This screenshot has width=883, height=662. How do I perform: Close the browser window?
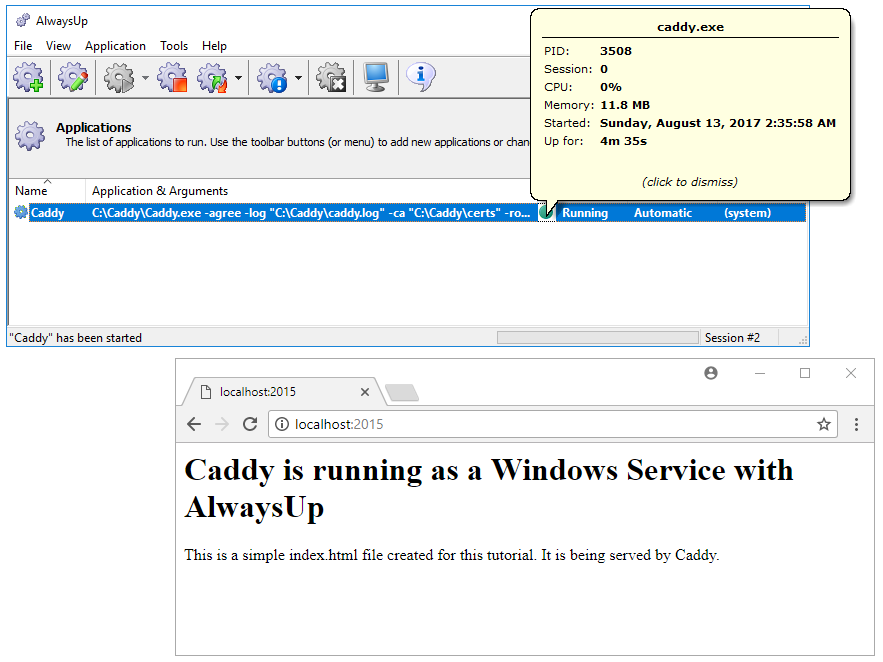850,373
